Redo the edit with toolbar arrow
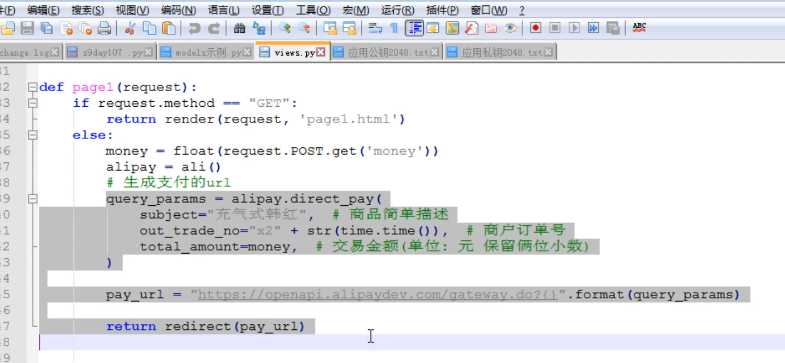The height and width of the screenshot is (363, 785). (214, 29)
